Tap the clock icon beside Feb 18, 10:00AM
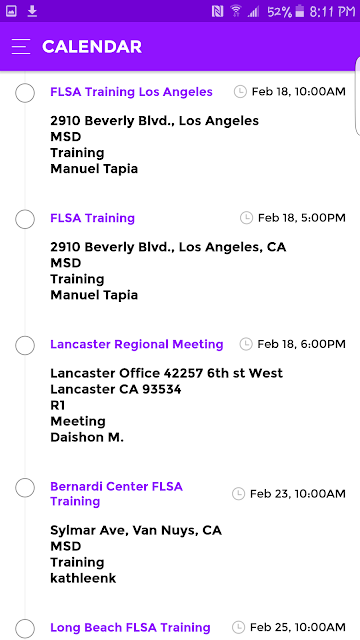 click(240, 92)
